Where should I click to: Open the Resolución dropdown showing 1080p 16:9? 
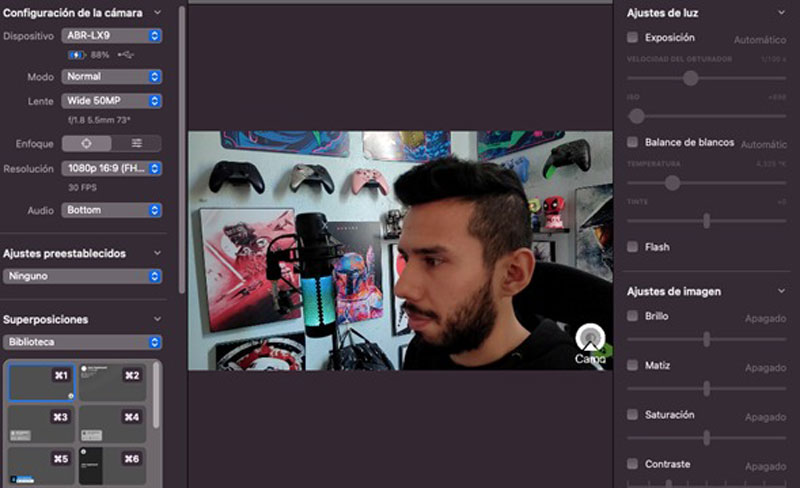111,169
